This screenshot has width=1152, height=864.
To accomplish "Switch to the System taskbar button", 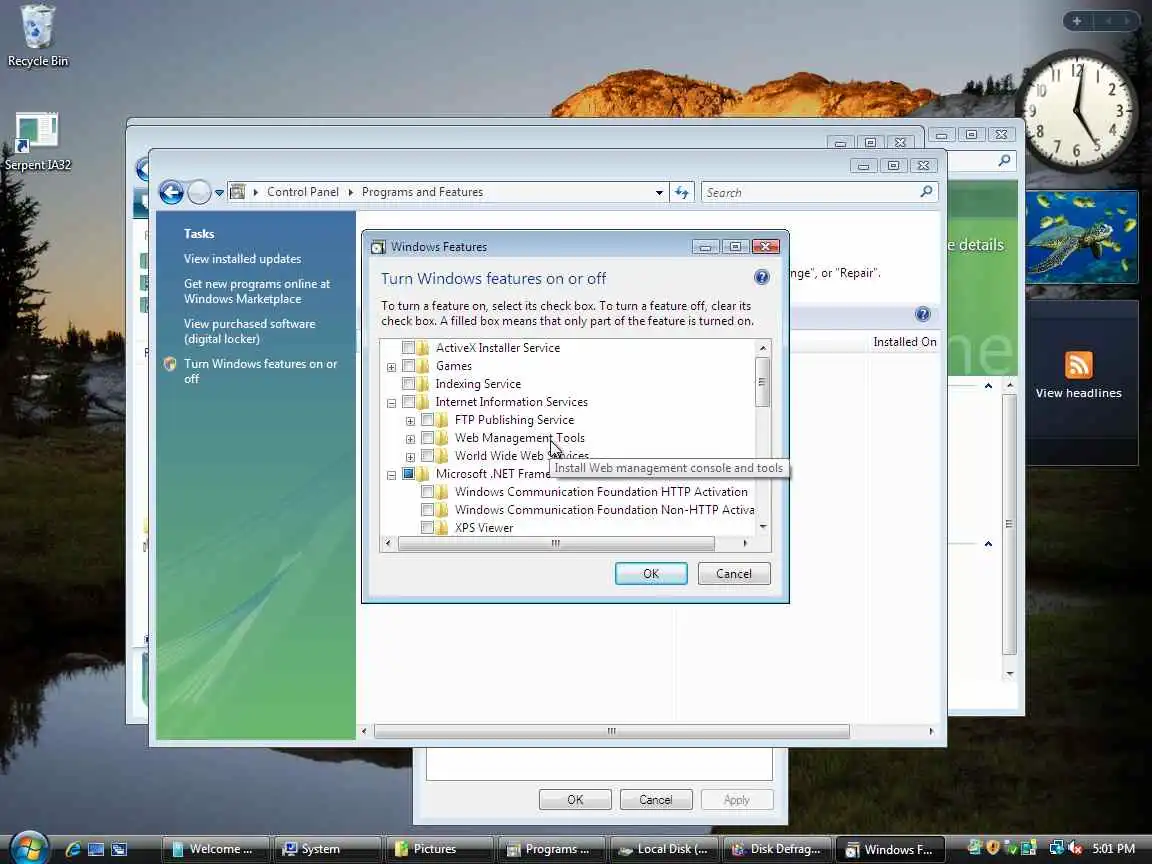I will click(328, 849).
